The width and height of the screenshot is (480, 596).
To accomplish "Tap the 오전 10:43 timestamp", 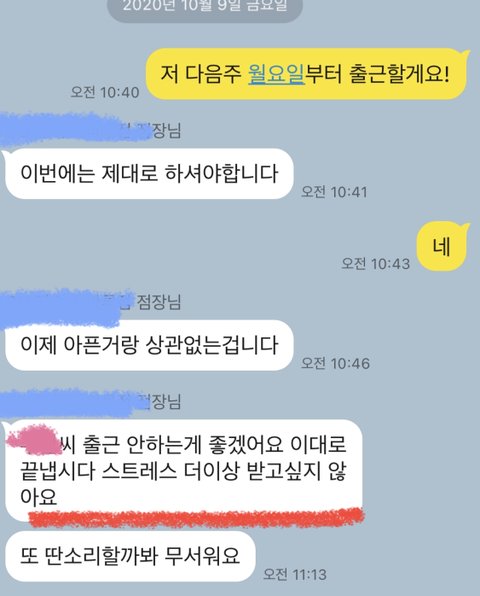I will [375, 264].
